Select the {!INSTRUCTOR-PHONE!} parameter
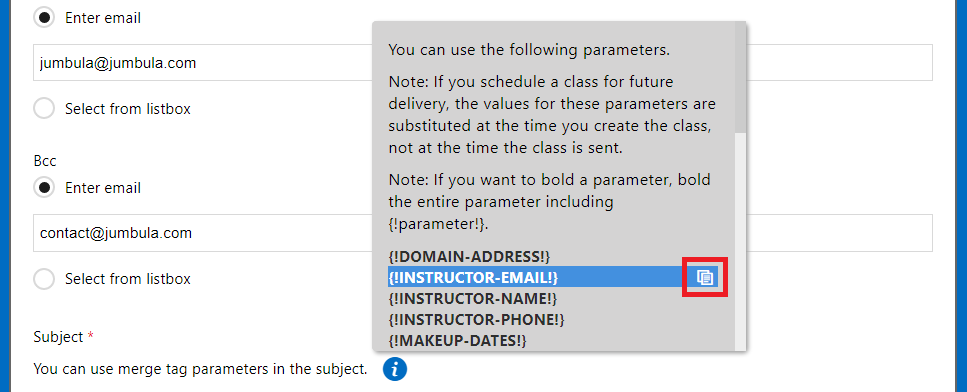 476,321
